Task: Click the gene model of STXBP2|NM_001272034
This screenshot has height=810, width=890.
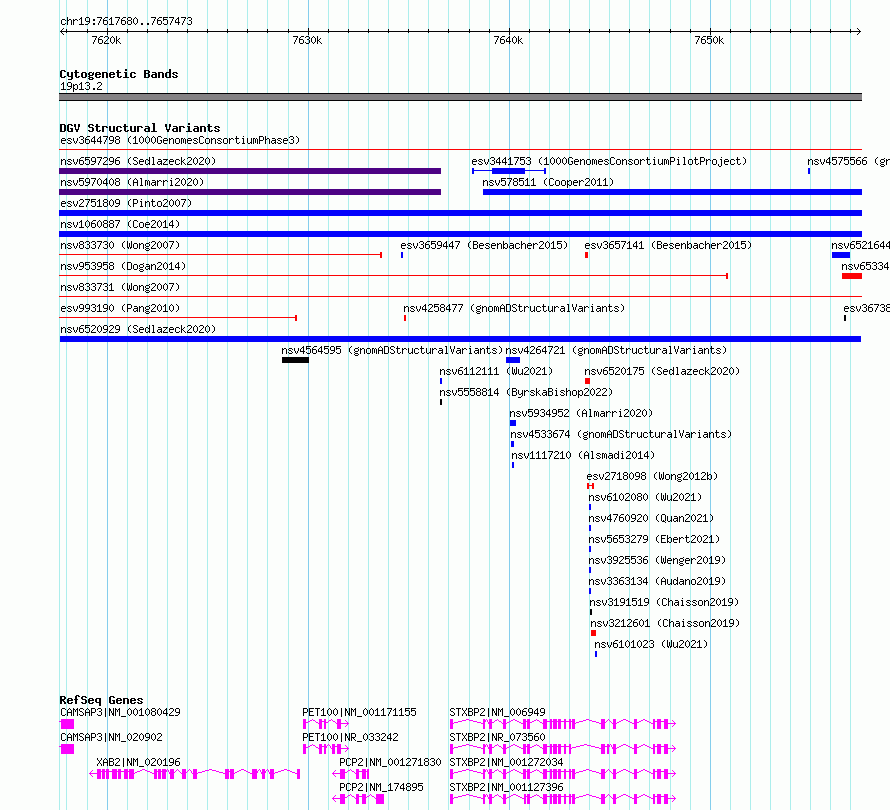Action: tap(563, 774)
